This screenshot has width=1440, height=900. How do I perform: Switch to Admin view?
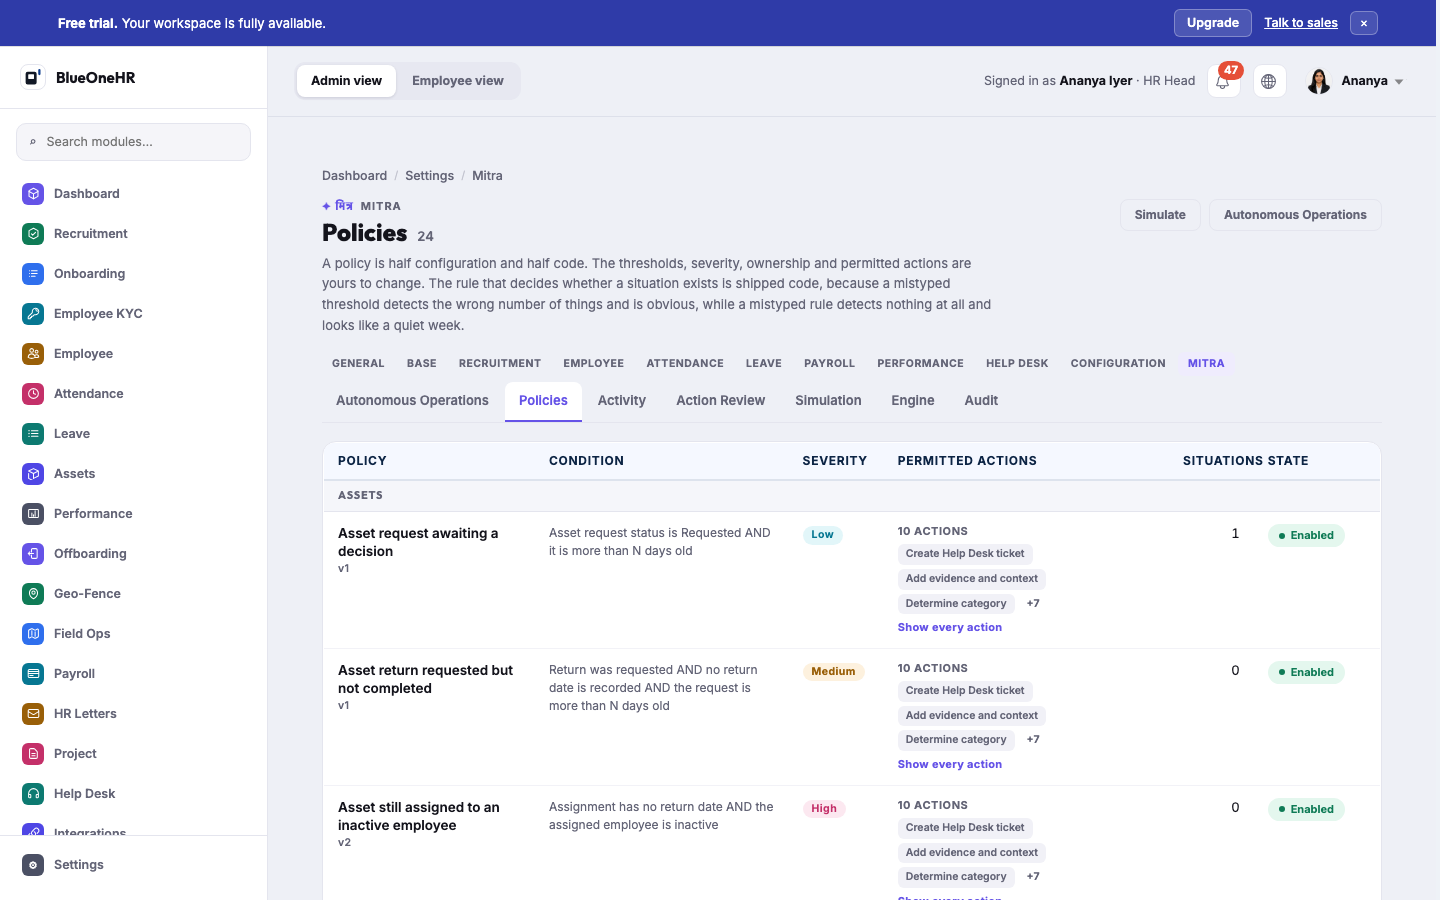pos(346,81)
